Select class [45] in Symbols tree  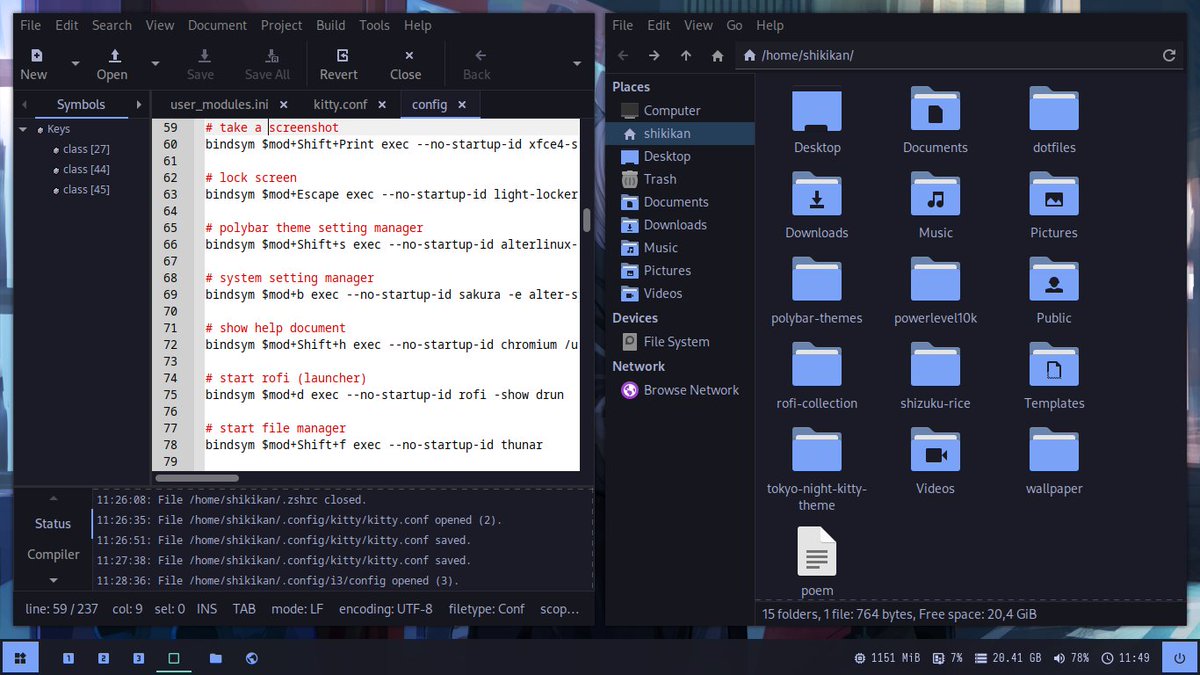point(86,189)
